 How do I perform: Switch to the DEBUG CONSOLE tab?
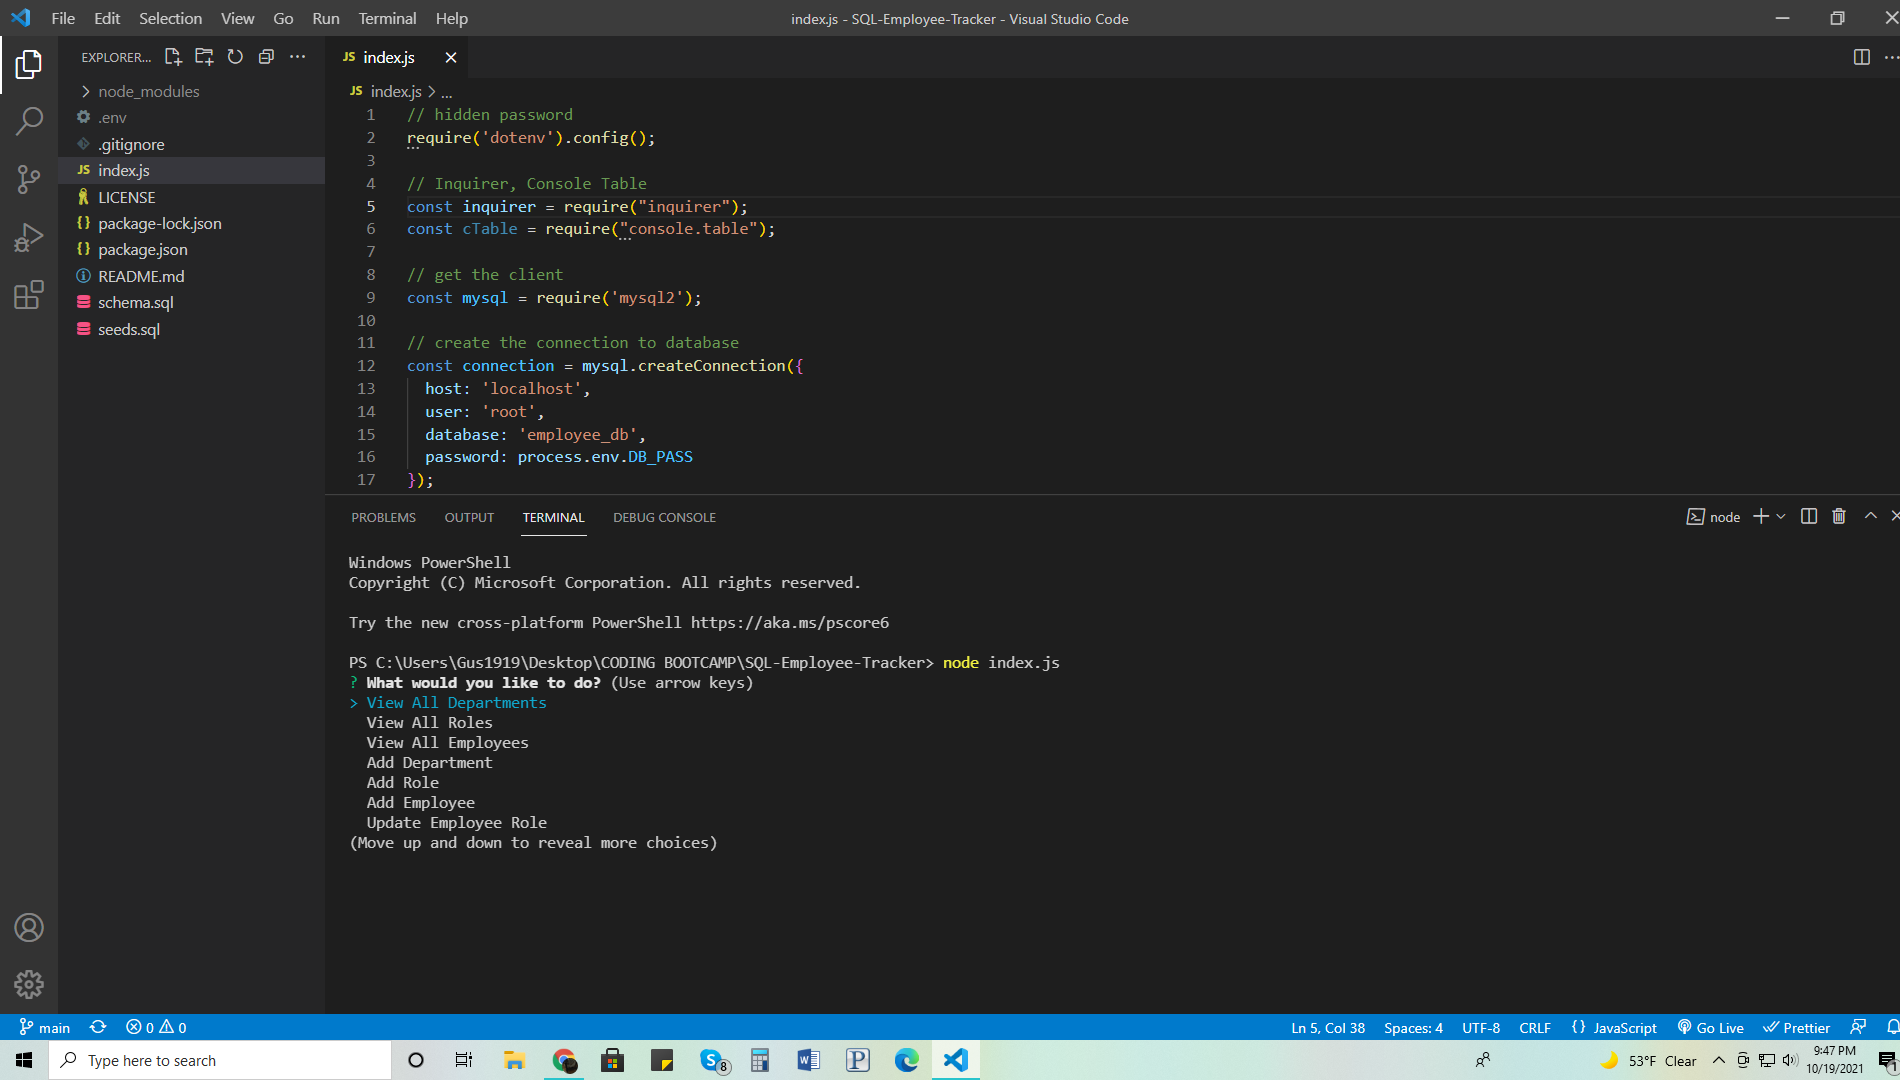664,517
